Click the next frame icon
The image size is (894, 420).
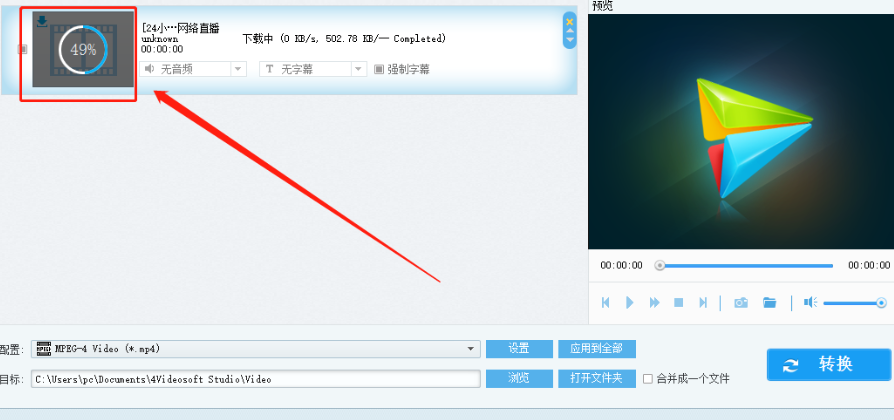tap(703, 303)
